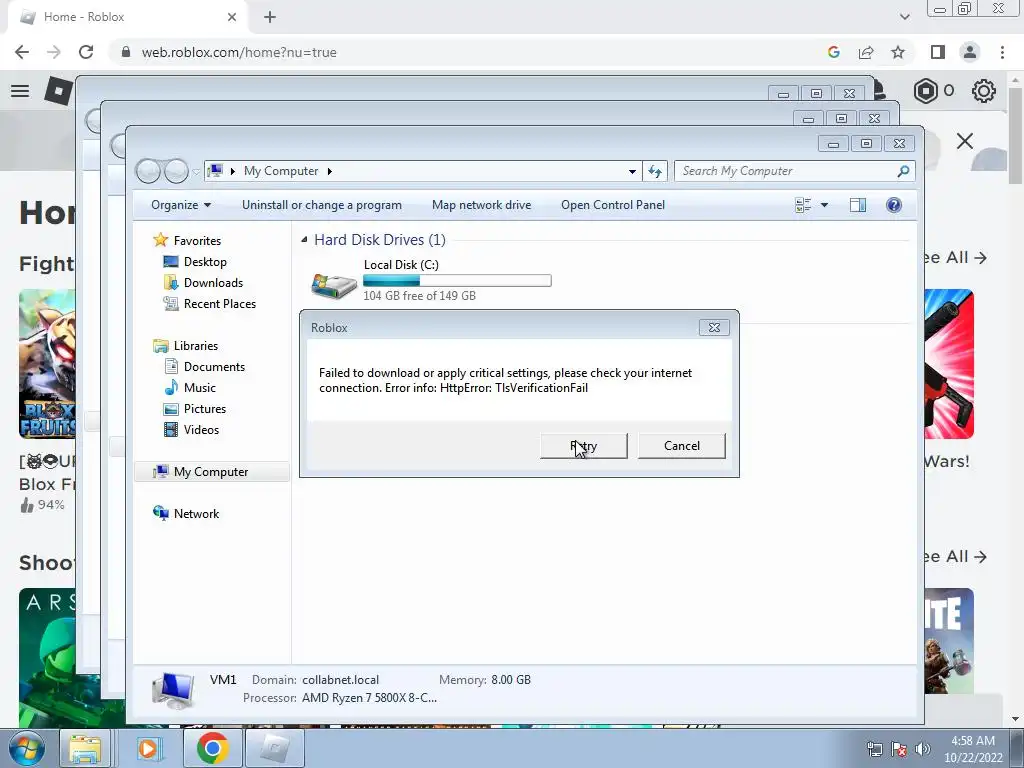Image resolution: width=1024 pixels, height=768 pixels.
Task: Select Network in the navigation pane
Action: [x=196, y=514]
